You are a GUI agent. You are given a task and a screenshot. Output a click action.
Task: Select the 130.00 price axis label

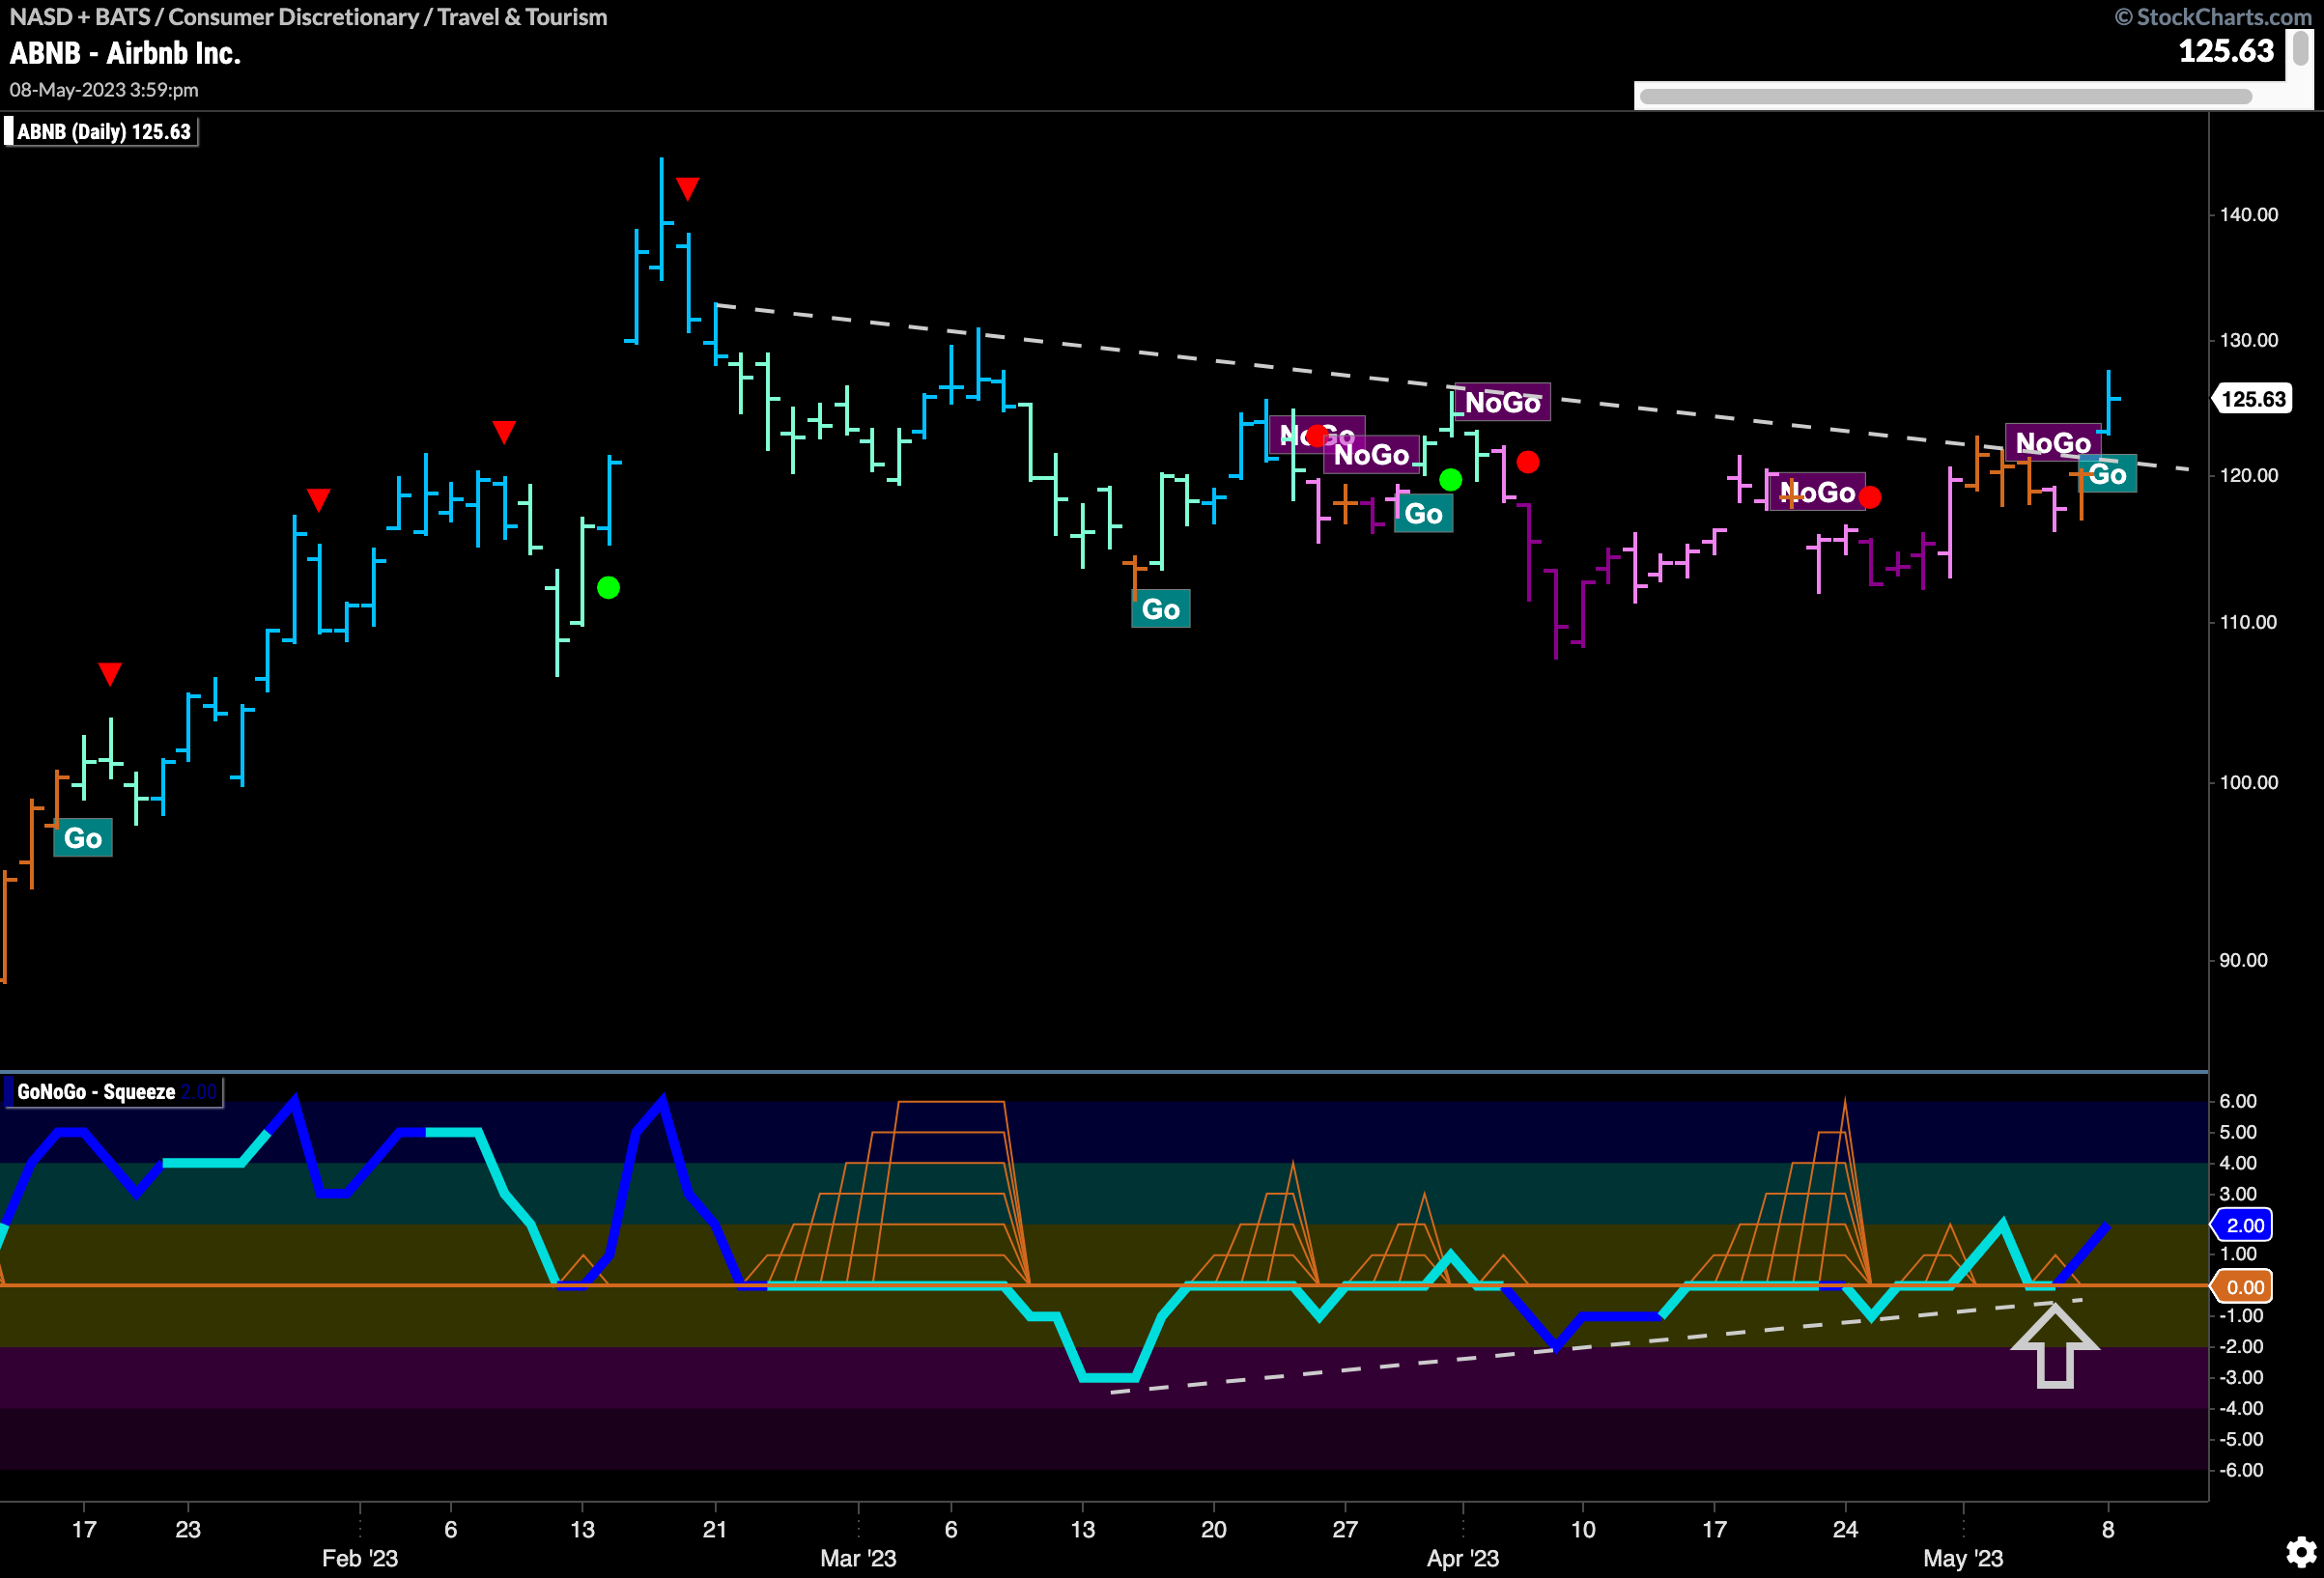2248,340
